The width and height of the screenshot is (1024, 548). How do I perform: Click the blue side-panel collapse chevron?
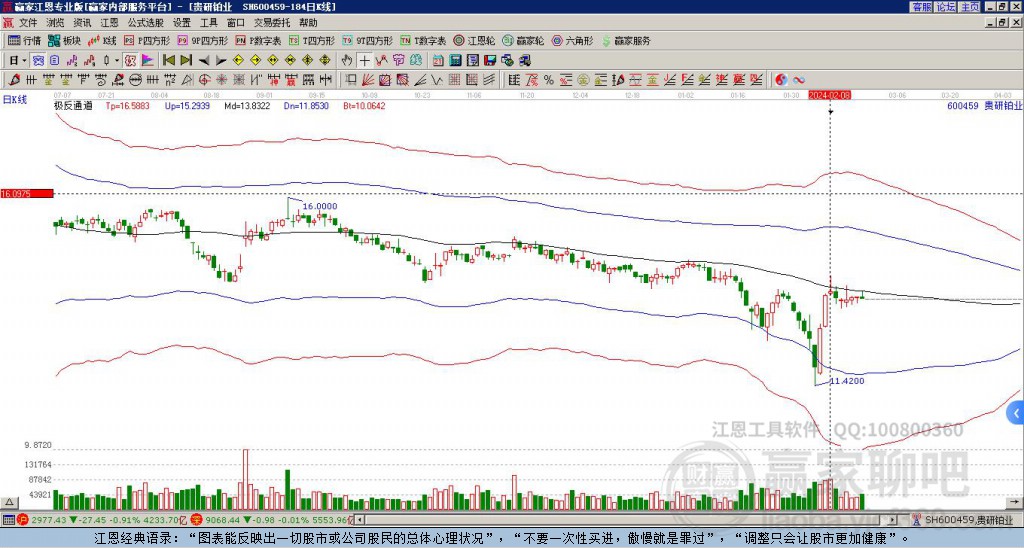(x=1016, y=413)
